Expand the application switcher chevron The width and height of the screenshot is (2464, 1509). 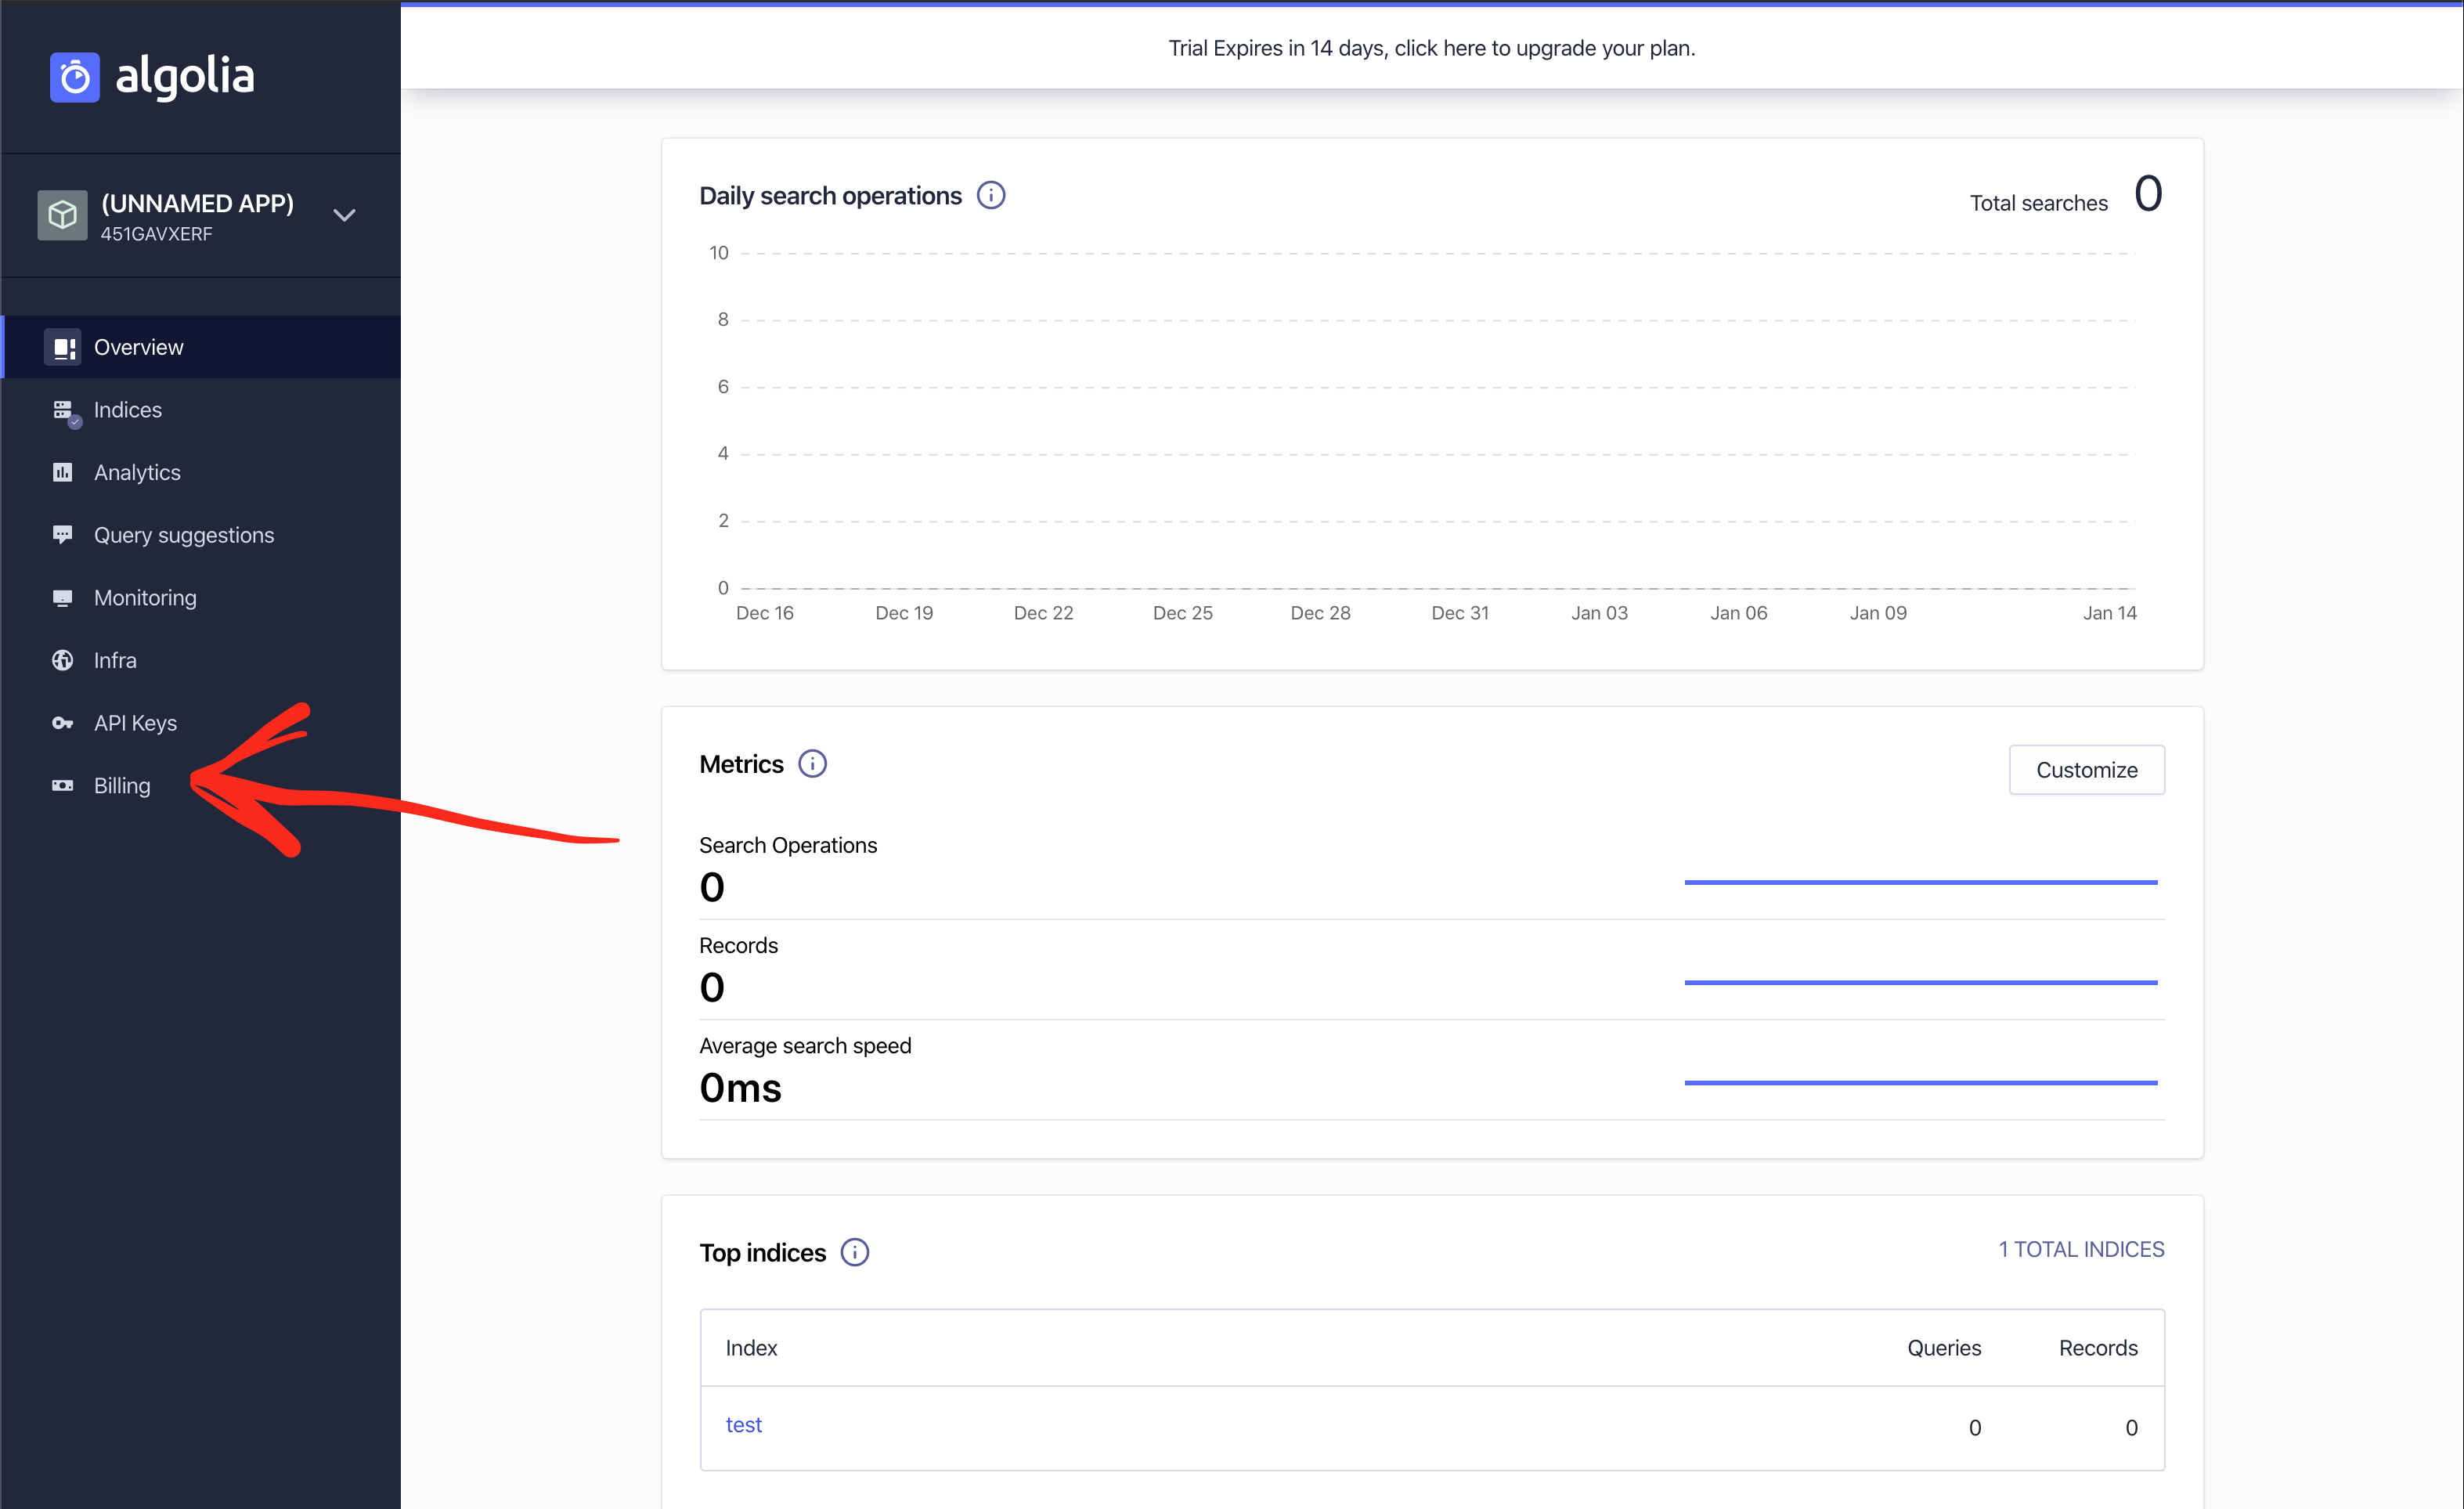point(344,215)
